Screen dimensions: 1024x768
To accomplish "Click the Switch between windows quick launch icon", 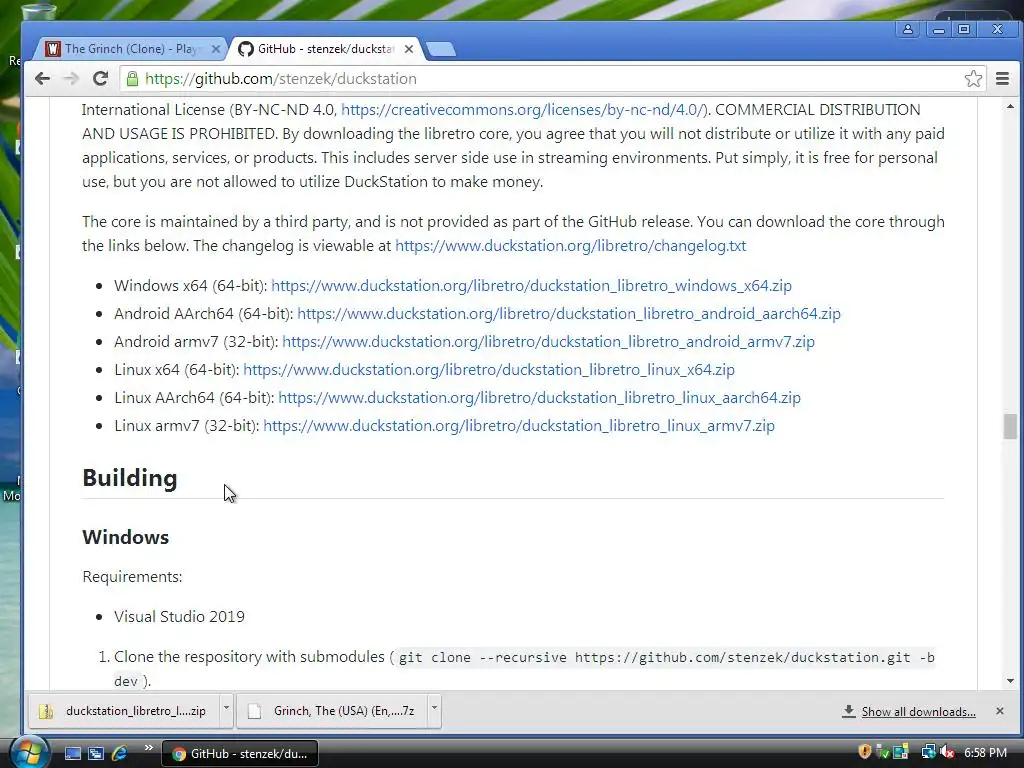I will pos(96,754).
